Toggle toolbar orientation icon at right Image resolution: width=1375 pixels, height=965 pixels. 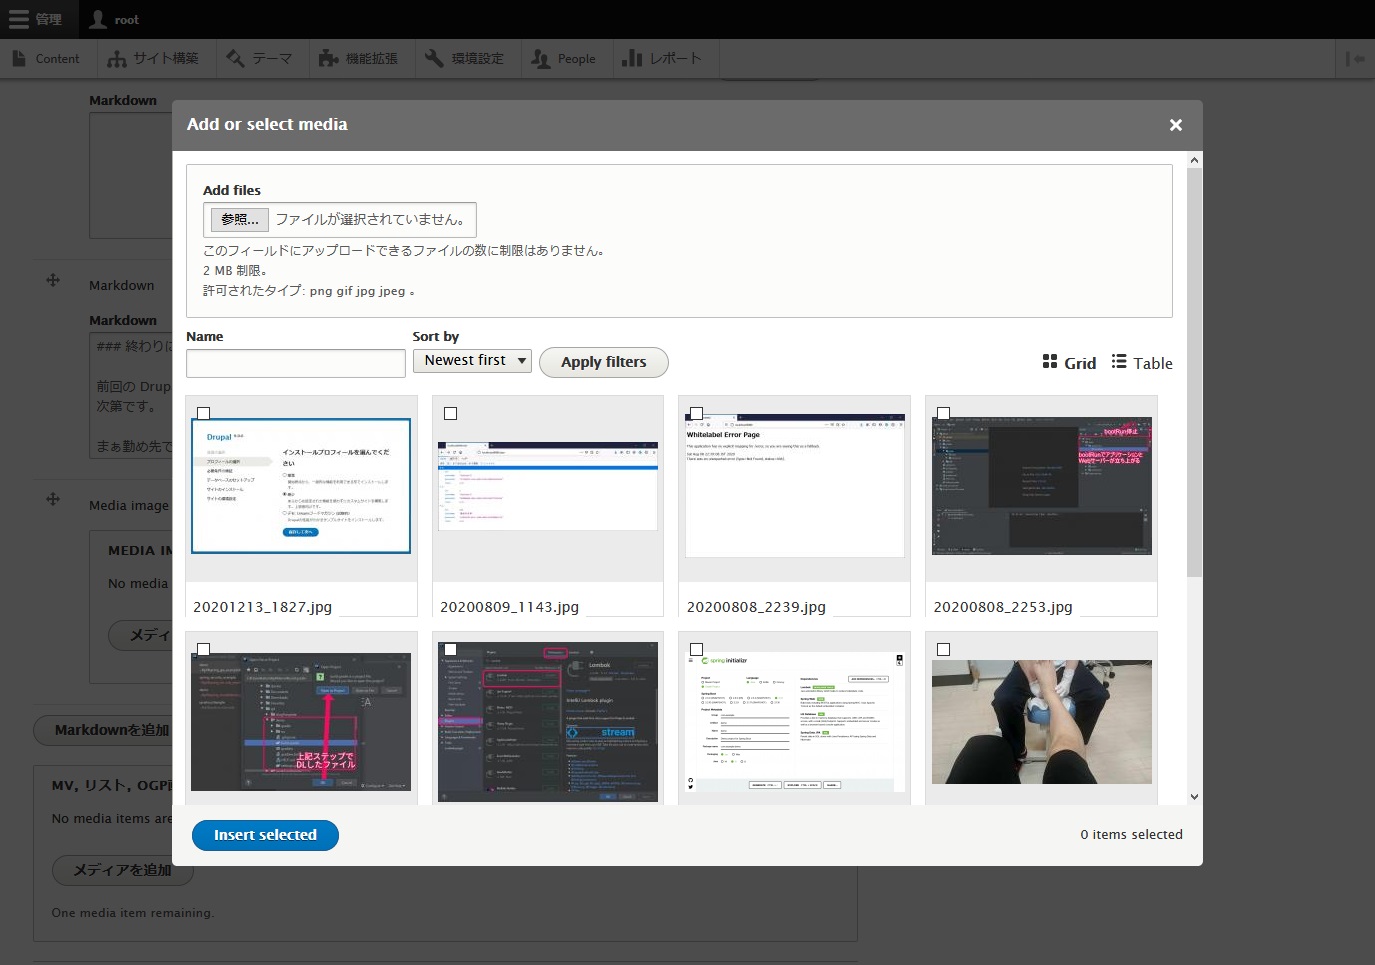tap(1355, 59)
